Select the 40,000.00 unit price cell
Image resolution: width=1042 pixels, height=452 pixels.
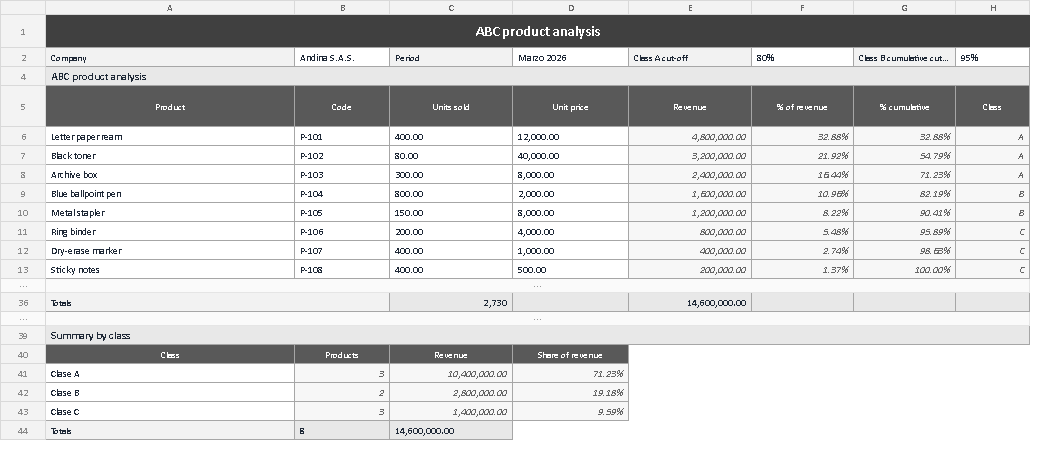click(571, 156)
